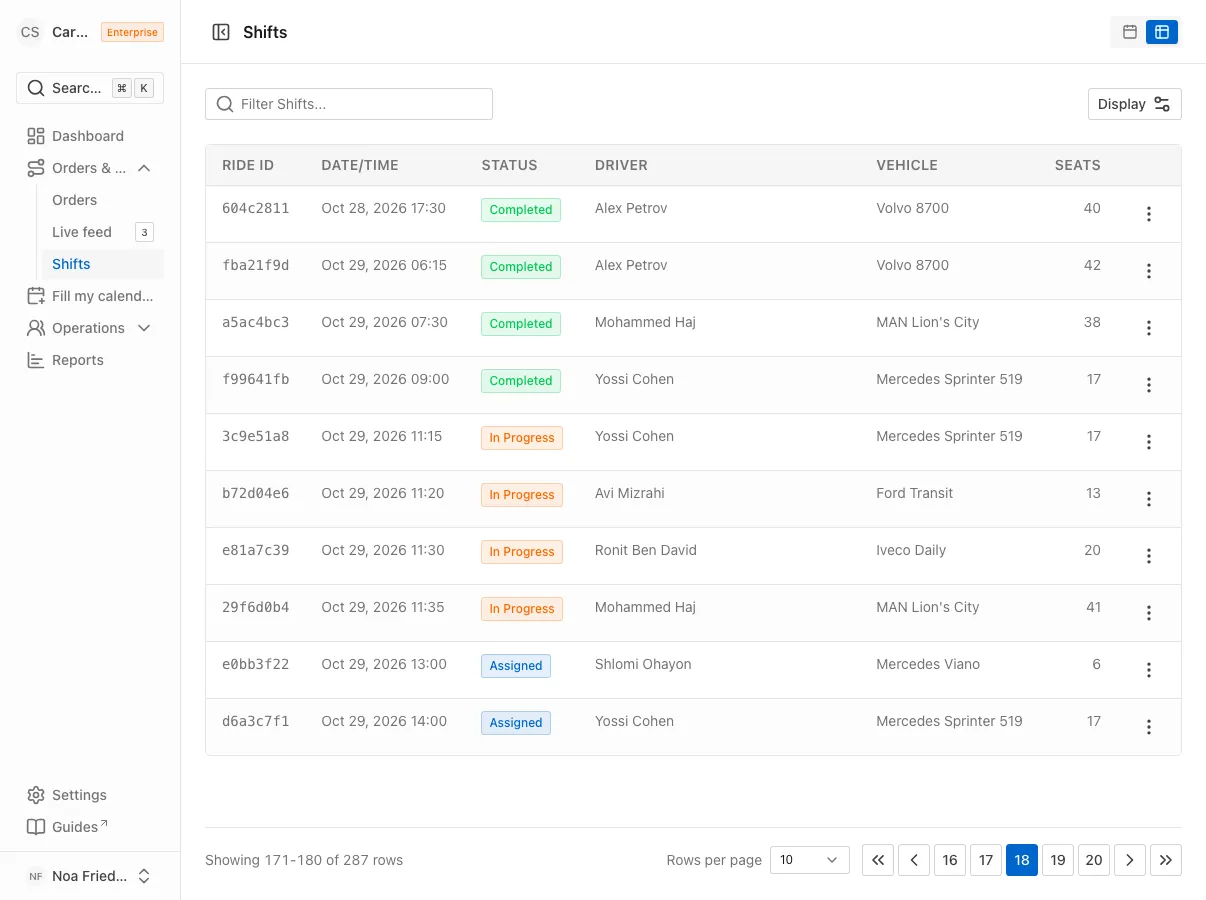Go to page 17
The height and width of the screenshot is (900, 1206).
click(986, 860)
